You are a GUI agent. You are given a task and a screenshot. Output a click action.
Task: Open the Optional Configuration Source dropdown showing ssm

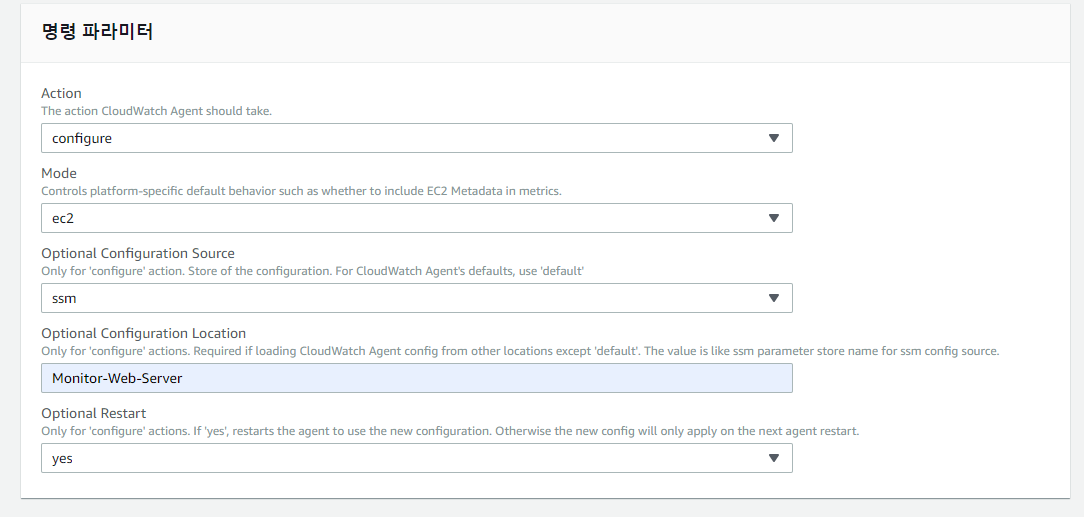click(x=416, y=299)
